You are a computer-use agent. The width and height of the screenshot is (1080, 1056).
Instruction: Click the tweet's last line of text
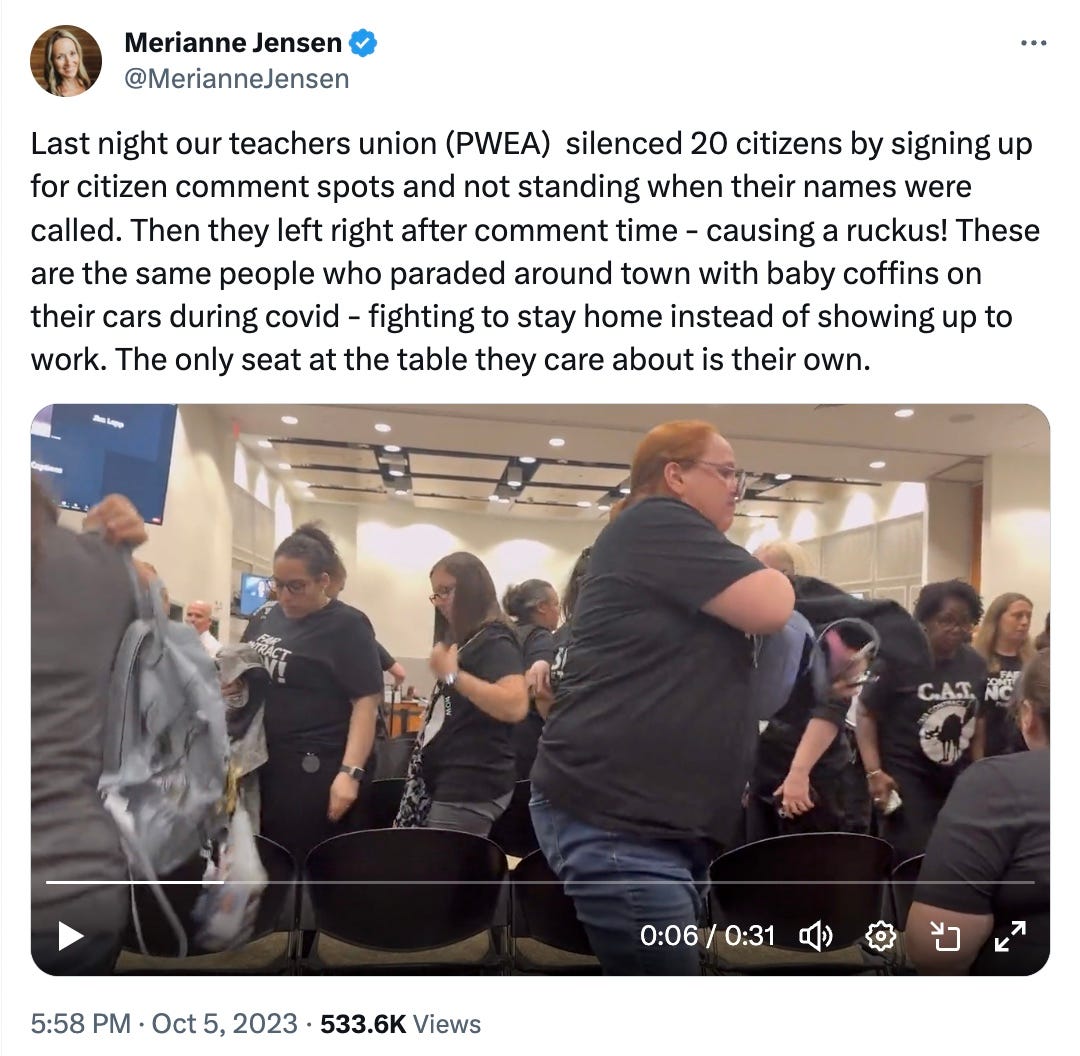click(450, 360)
